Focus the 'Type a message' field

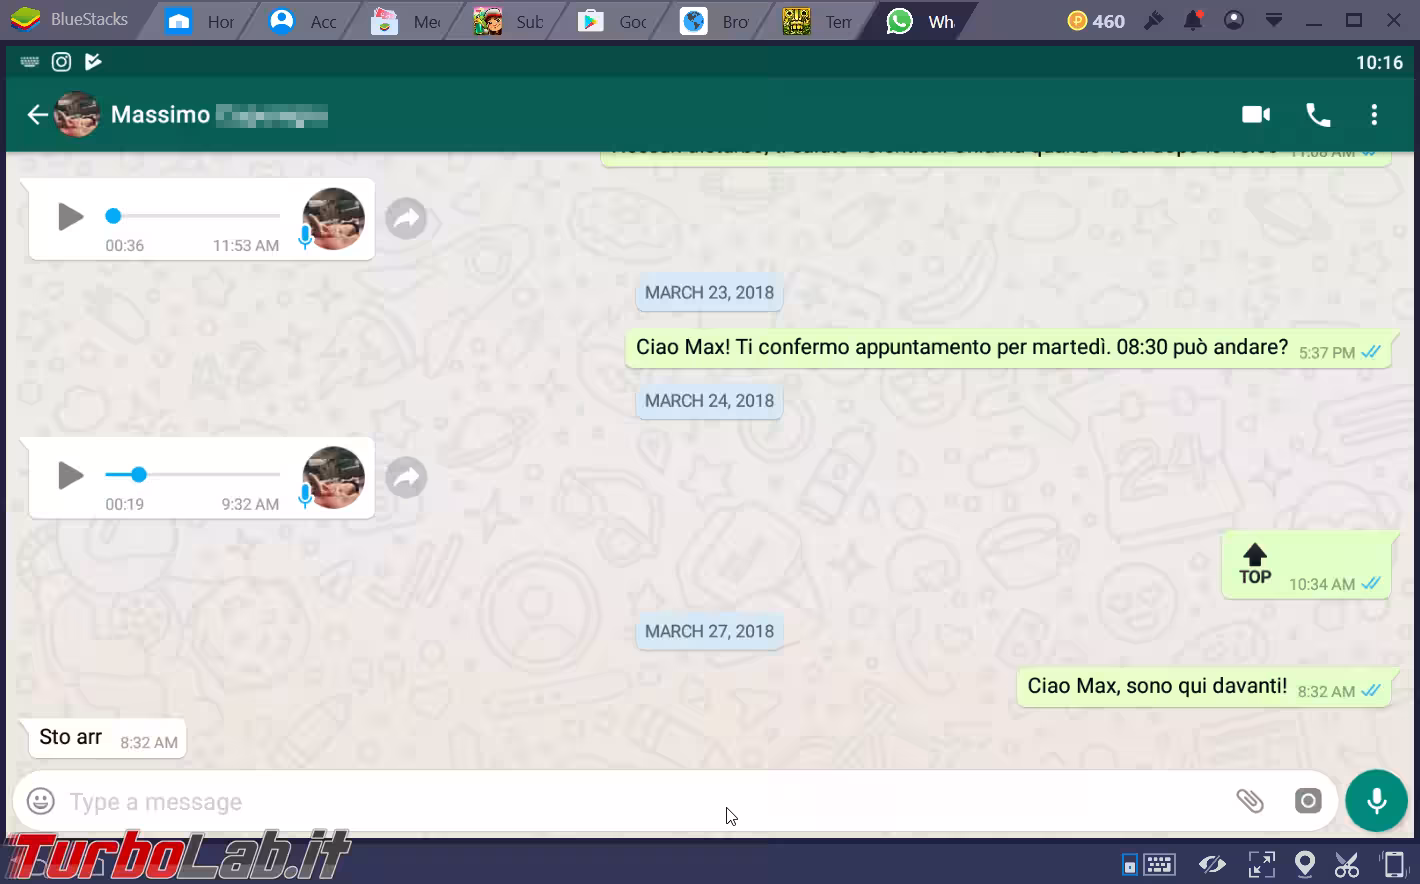(600, 801)
